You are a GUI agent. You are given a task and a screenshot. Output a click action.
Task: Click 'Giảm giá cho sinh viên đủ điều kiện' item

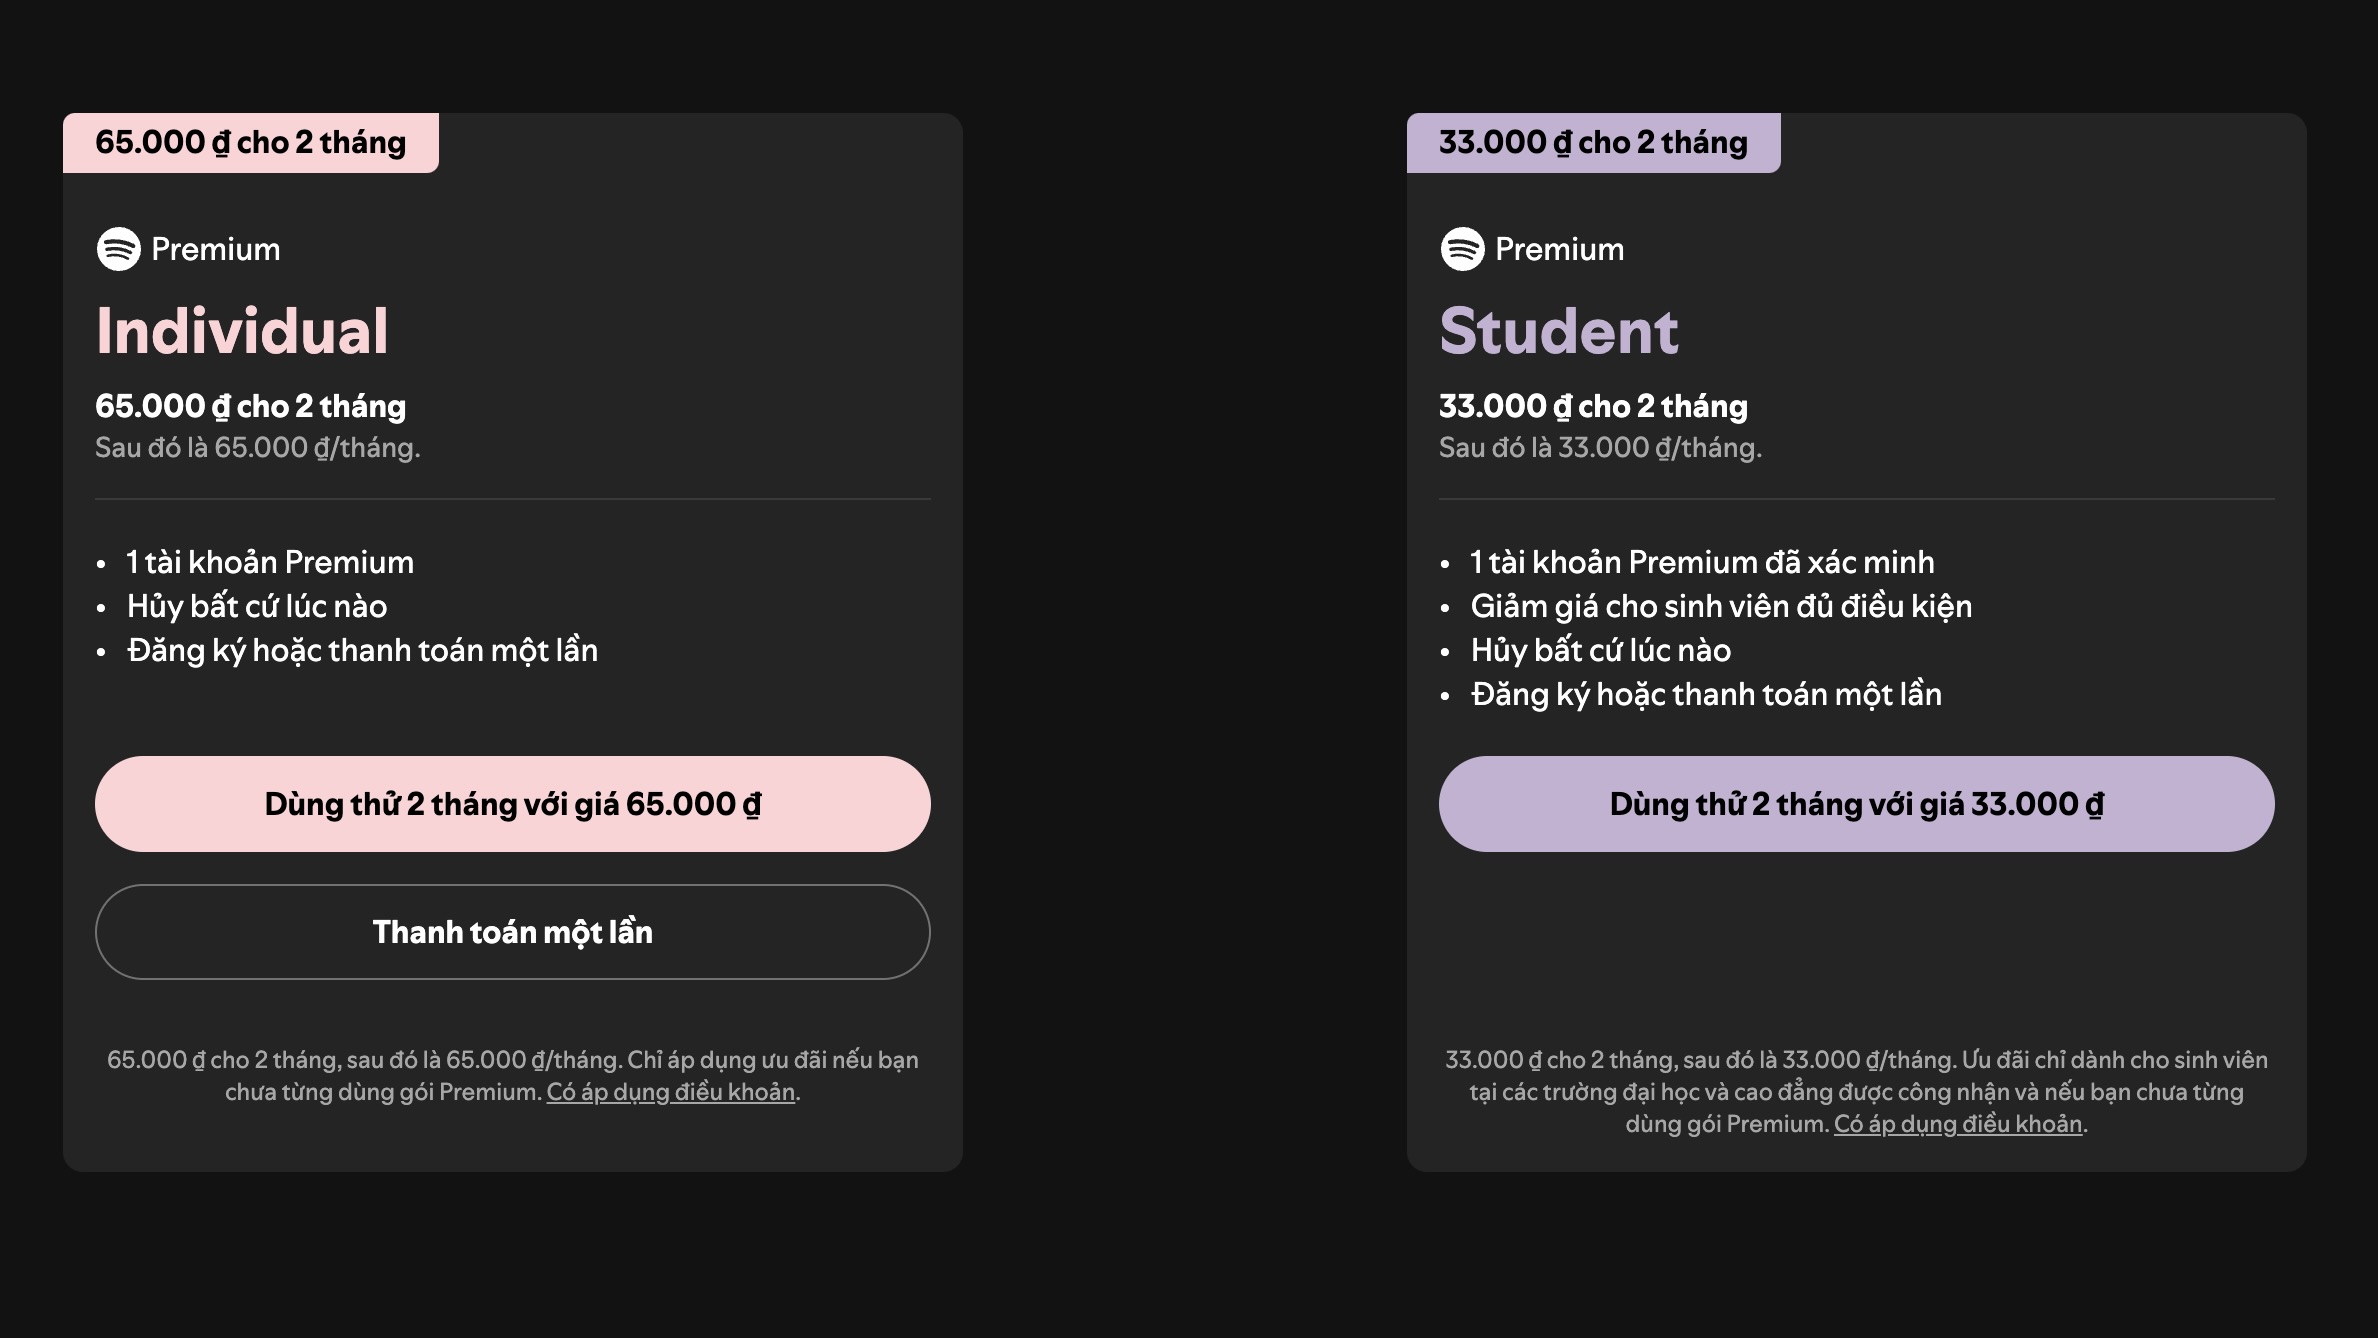(x=1721, y=606)
